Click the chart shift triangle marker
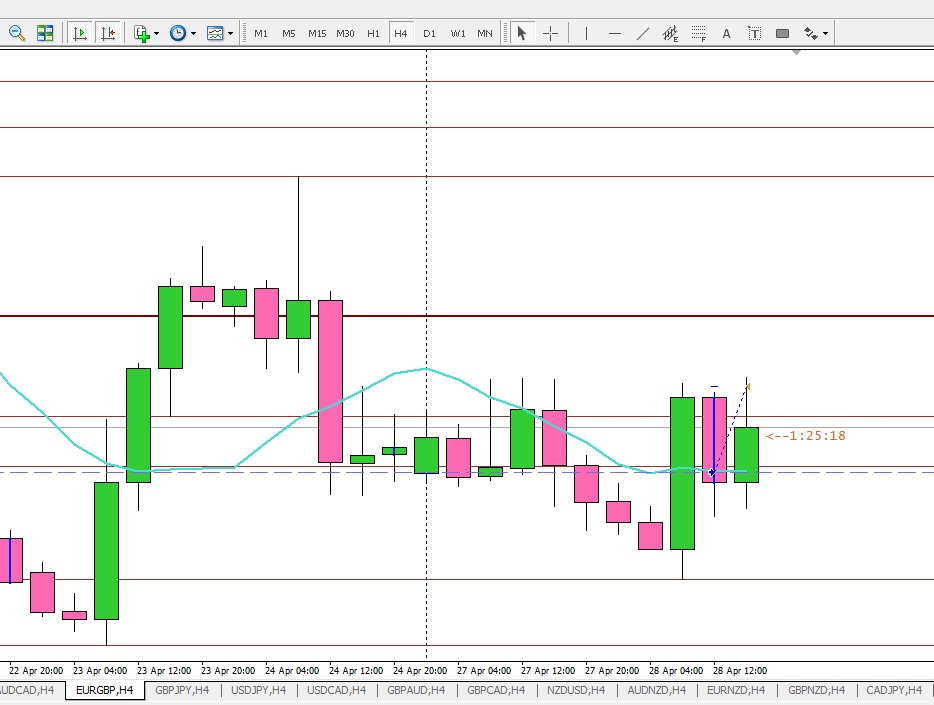 [x=796, y=53]
